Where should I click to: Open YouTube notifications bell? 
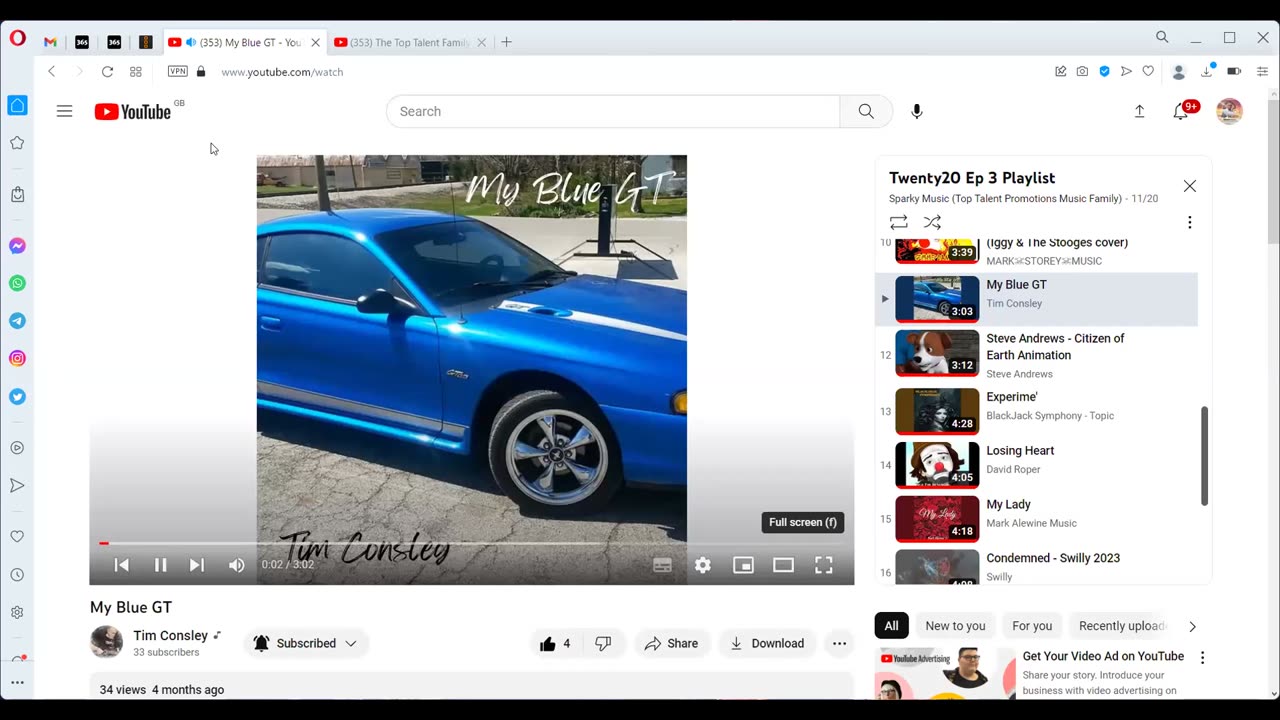coord(1181,111)
